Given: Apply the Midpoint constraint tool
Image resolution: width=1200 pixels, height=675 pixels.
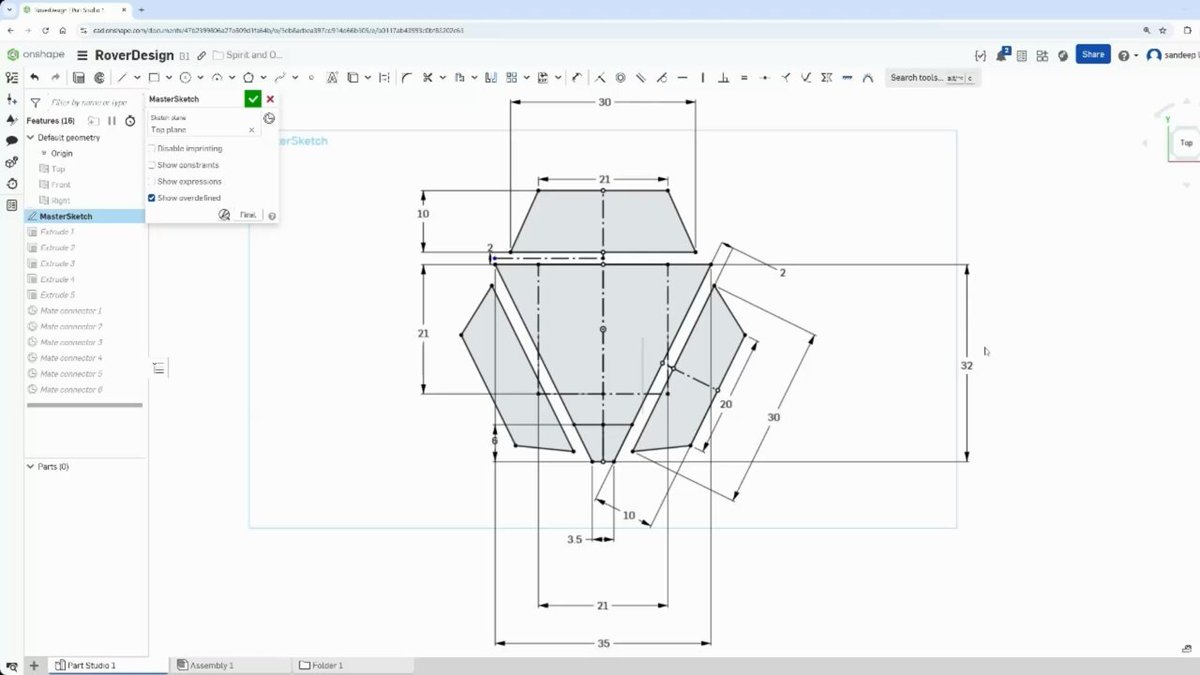Looking at the screenshot, I should click(x=765, y=78).
